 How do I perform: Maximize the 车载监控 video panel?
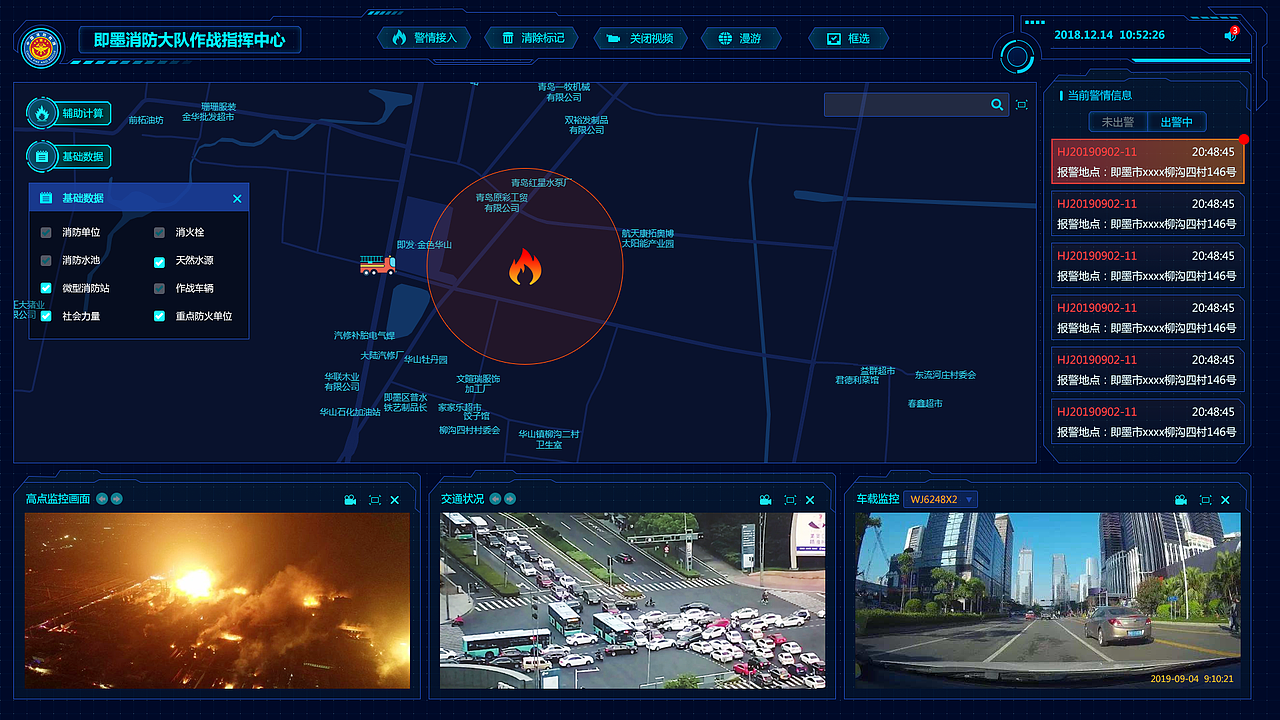coord(1206,500)
